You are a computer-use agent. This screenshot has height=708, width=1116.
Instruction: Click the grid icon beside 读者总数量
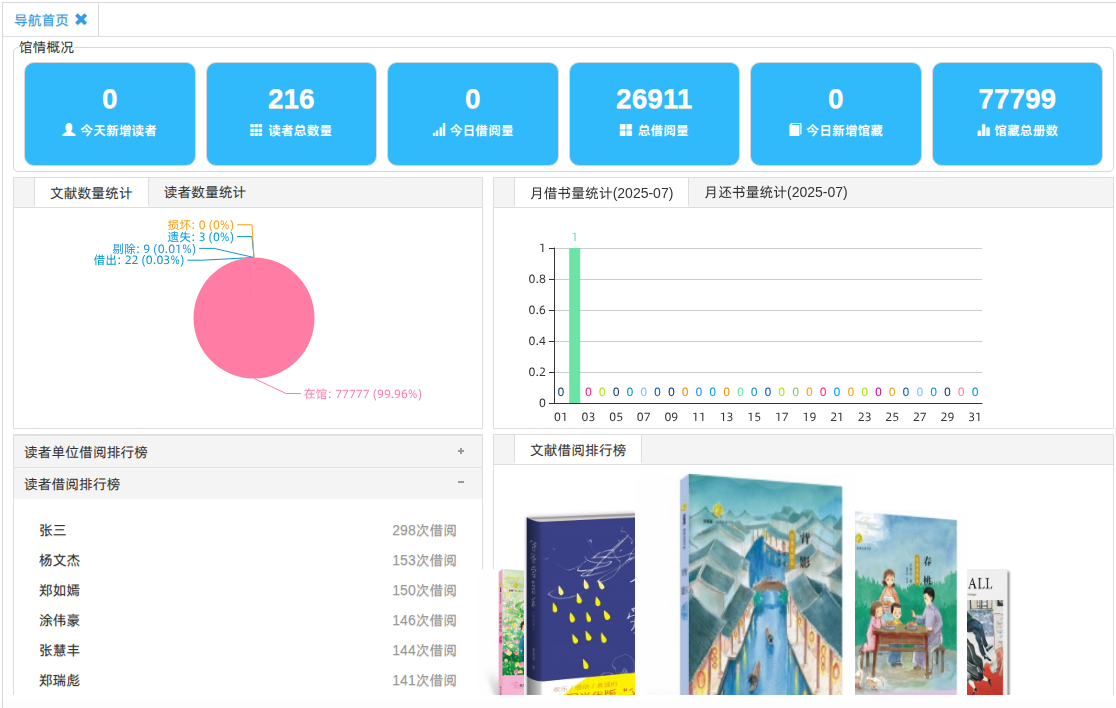(x=256, y=130)
